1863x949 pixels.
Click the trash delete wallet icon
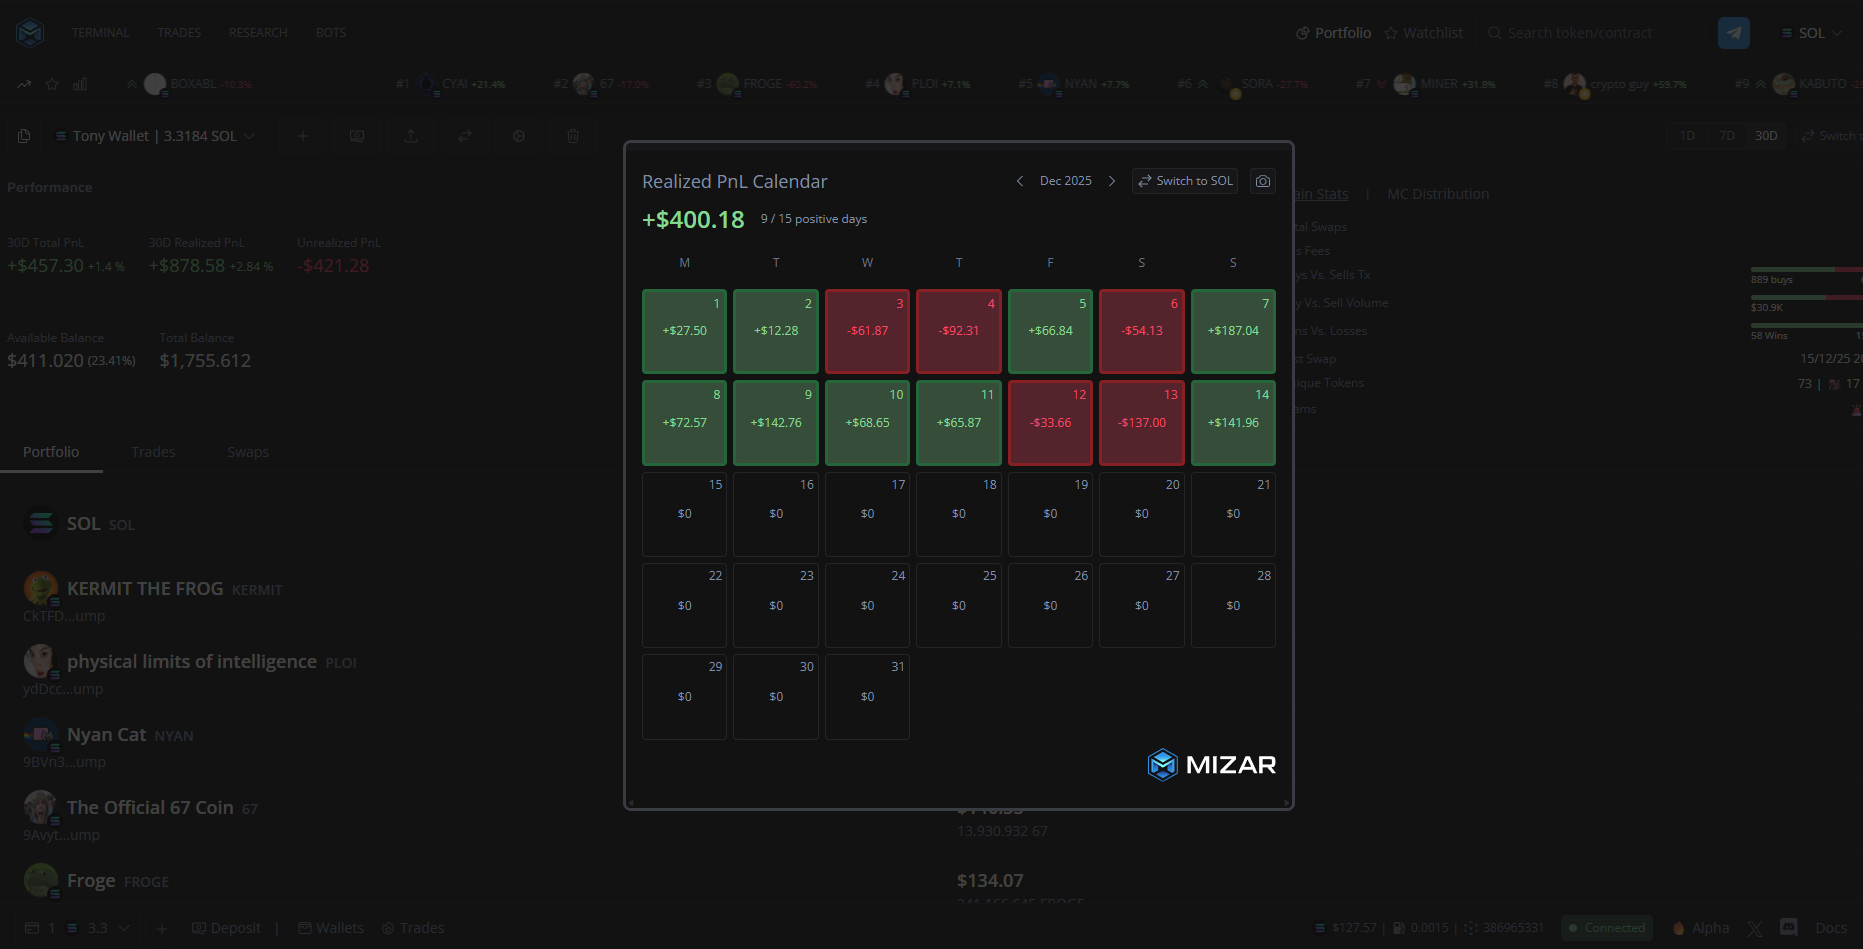click(x=573, y=136)
